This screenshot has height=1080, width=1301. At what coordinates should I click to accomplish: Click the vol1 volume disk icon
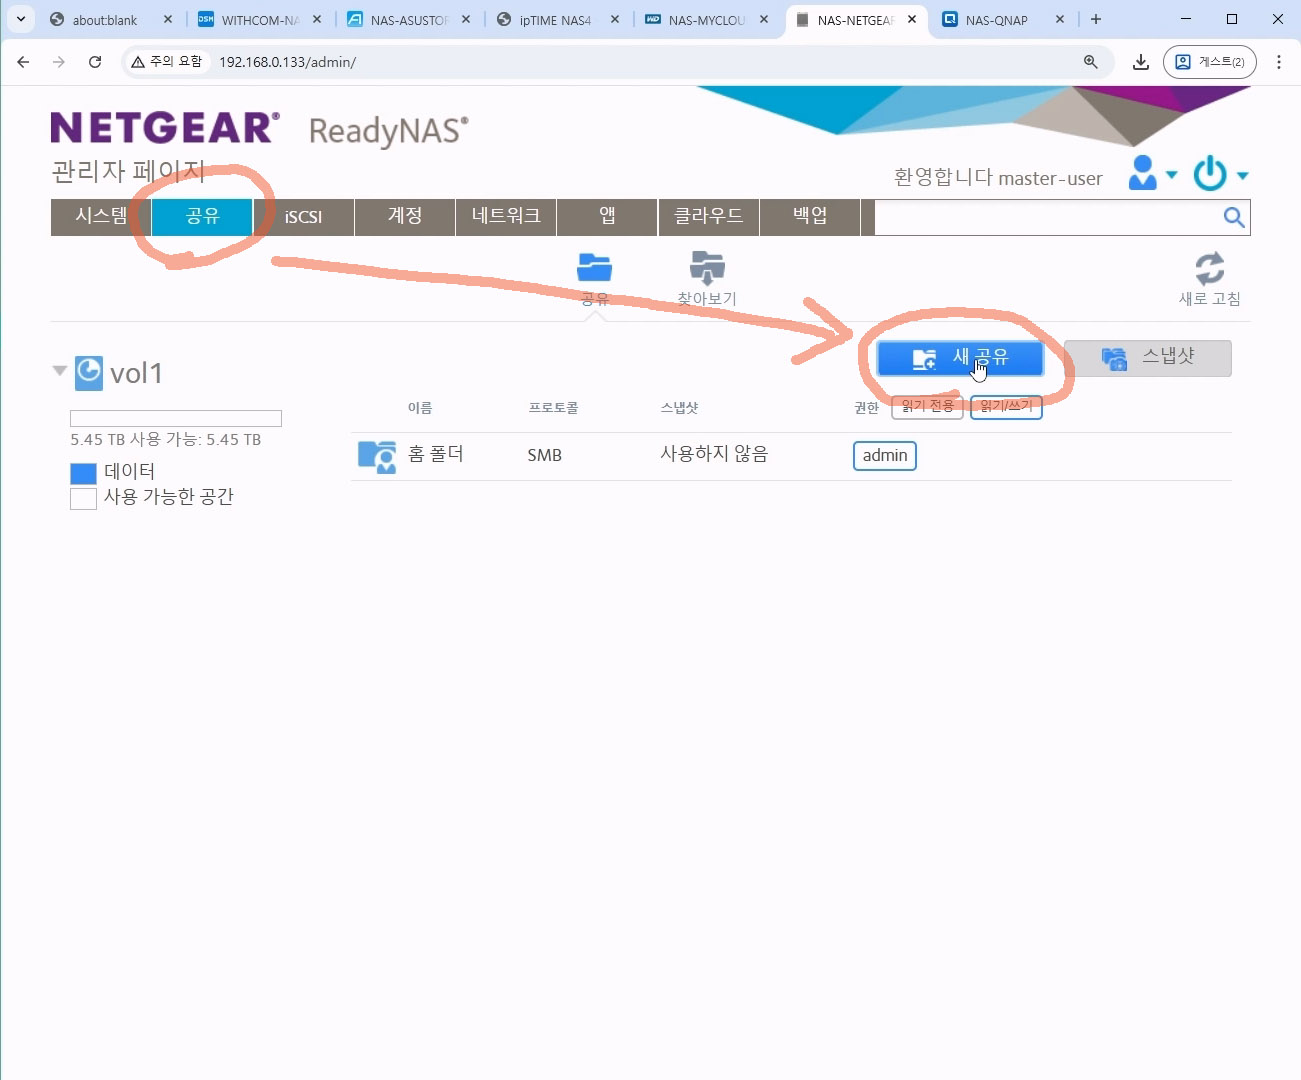click(89, 372)
